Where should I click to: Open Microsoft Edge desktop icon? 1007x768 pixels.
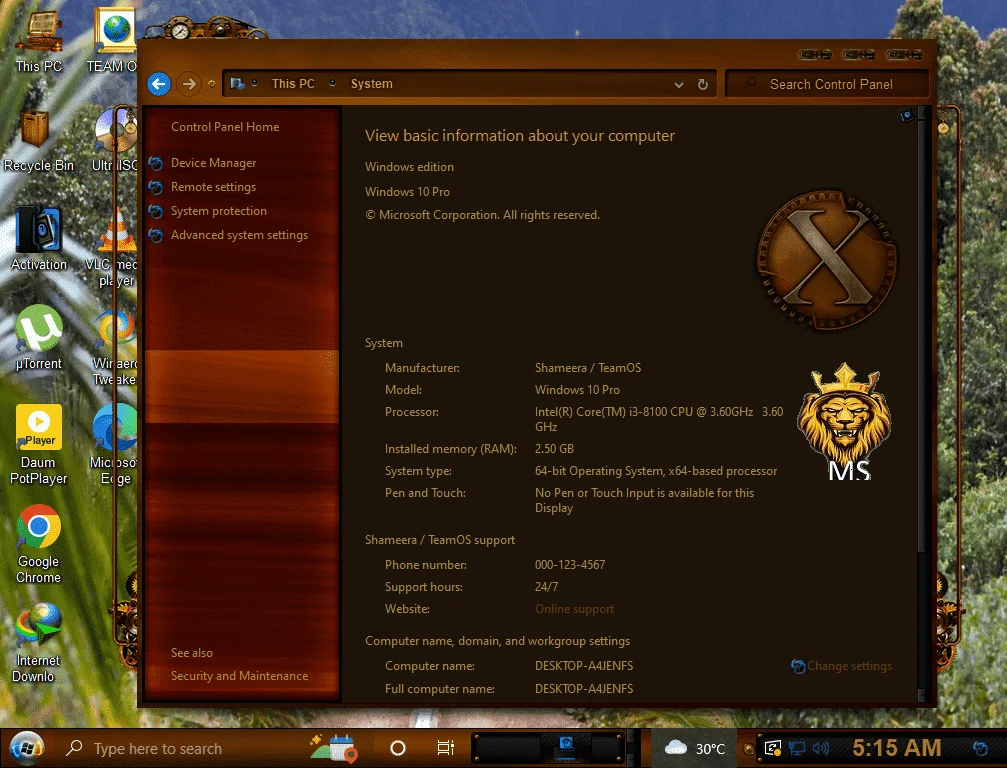[114, 444]
